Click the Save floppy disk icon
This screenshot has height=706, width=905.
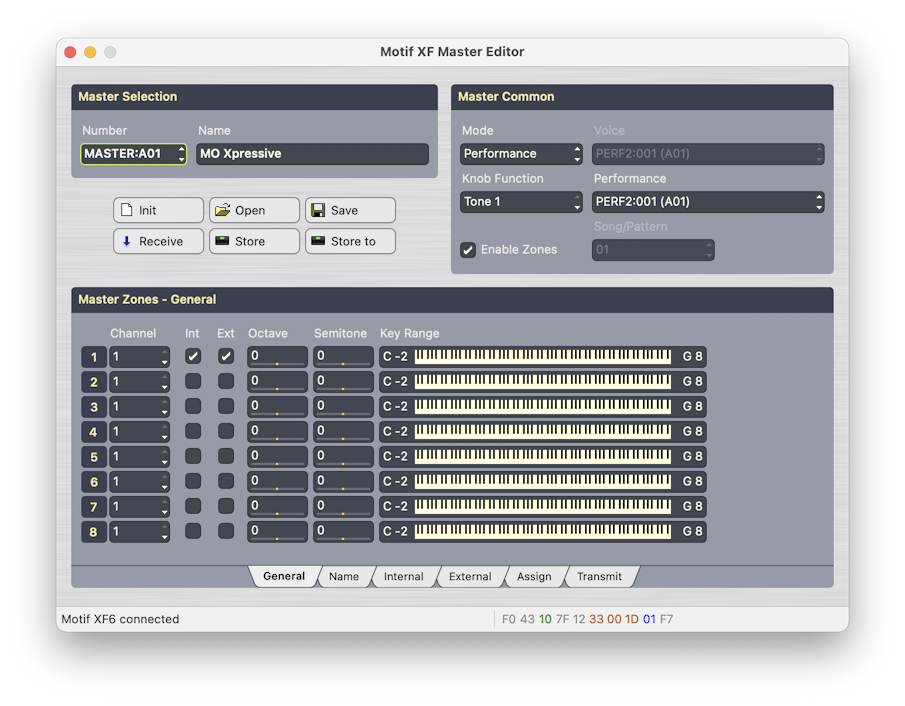point(318,211)
